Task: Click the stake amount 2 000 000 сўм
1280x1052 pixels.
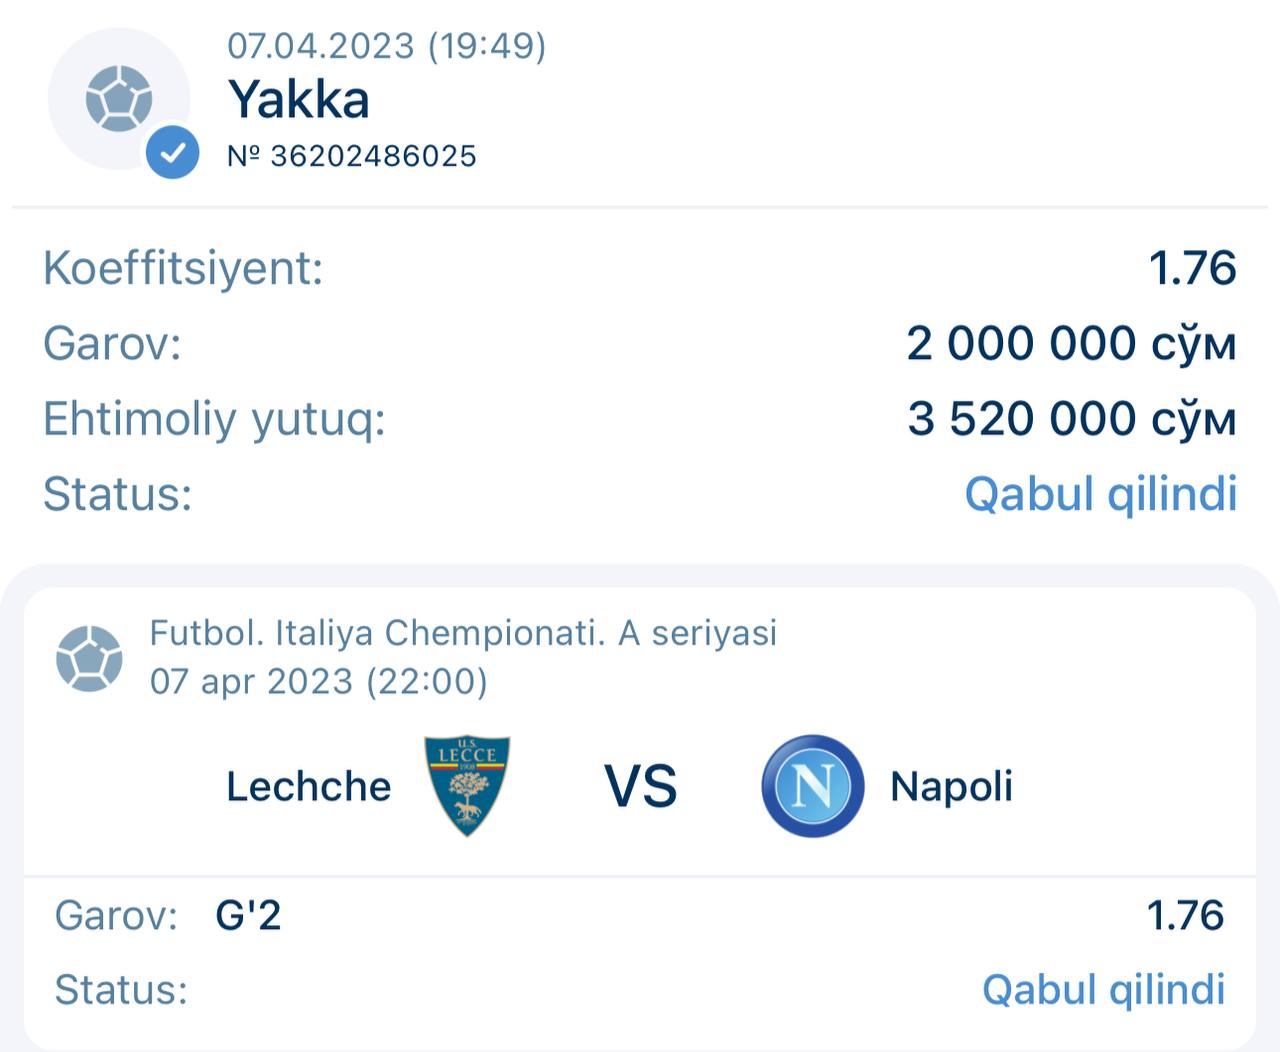Action: pyautogui.click(x=1071, y=344)
